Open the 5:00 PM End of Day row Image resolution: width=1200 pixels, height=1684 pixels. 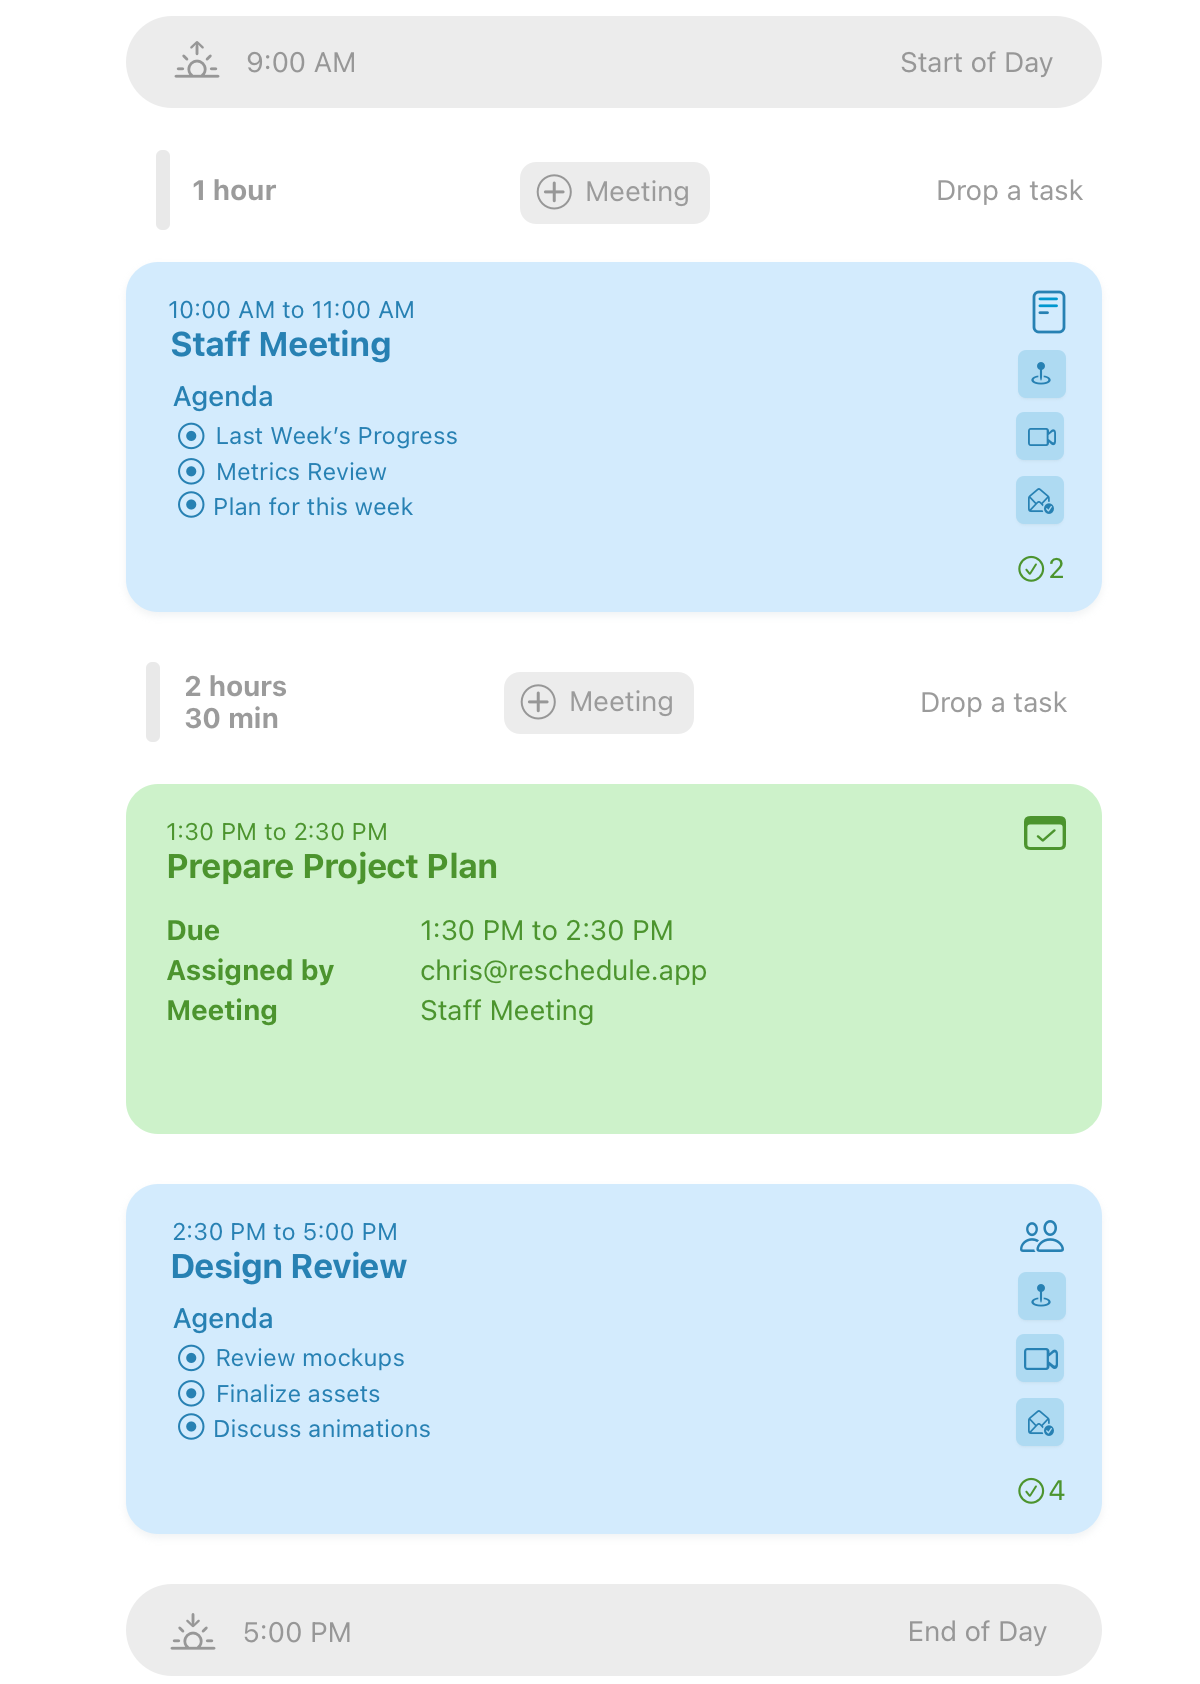click(613, 1631)
